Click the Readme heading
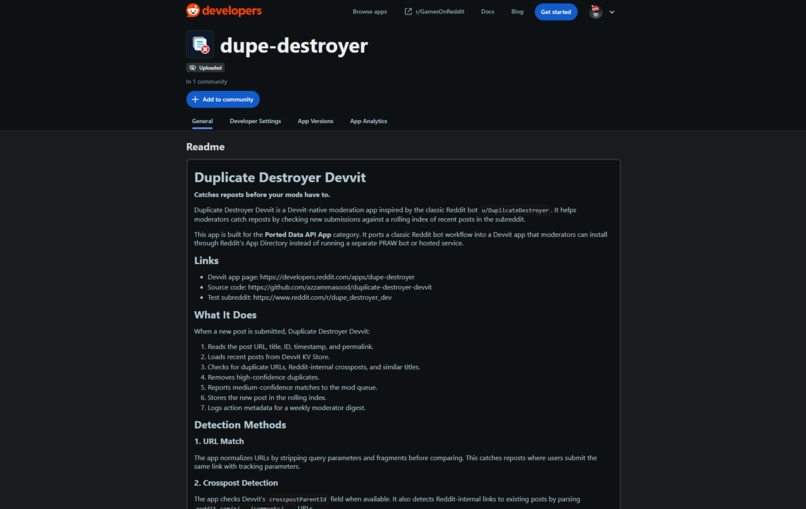 point(205,147)
